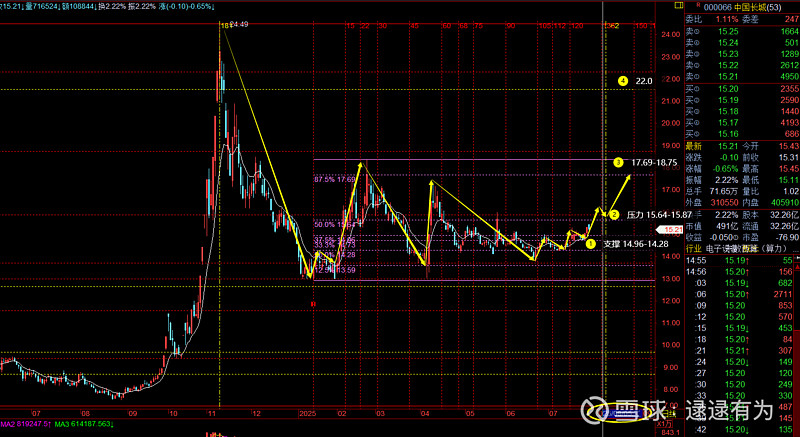Click the 买 15.19 bid row
800x437 pixels.
click(741, 100)
